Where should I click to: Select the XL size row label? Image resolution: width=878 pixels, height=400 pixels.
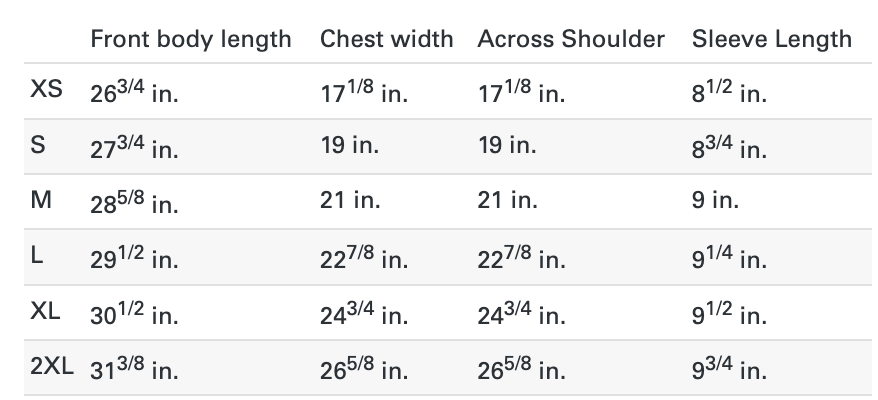pyautogui.click(x=46, y=311)
